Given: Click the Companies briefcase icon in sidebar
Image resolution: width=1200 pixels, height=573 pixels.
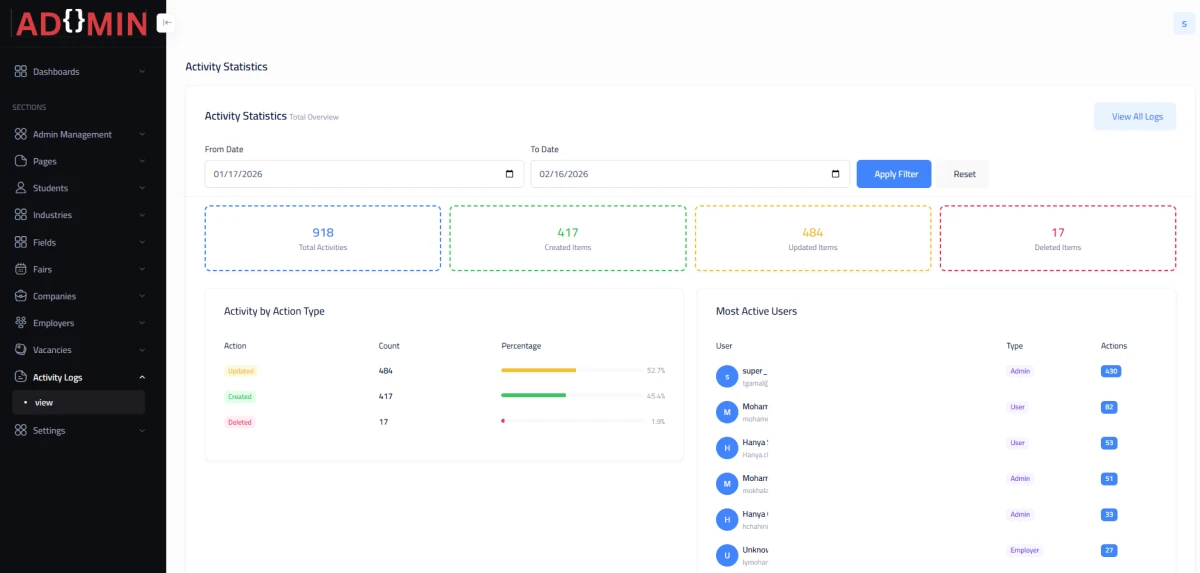Looking at the screenshot, I should click(21, 296).
